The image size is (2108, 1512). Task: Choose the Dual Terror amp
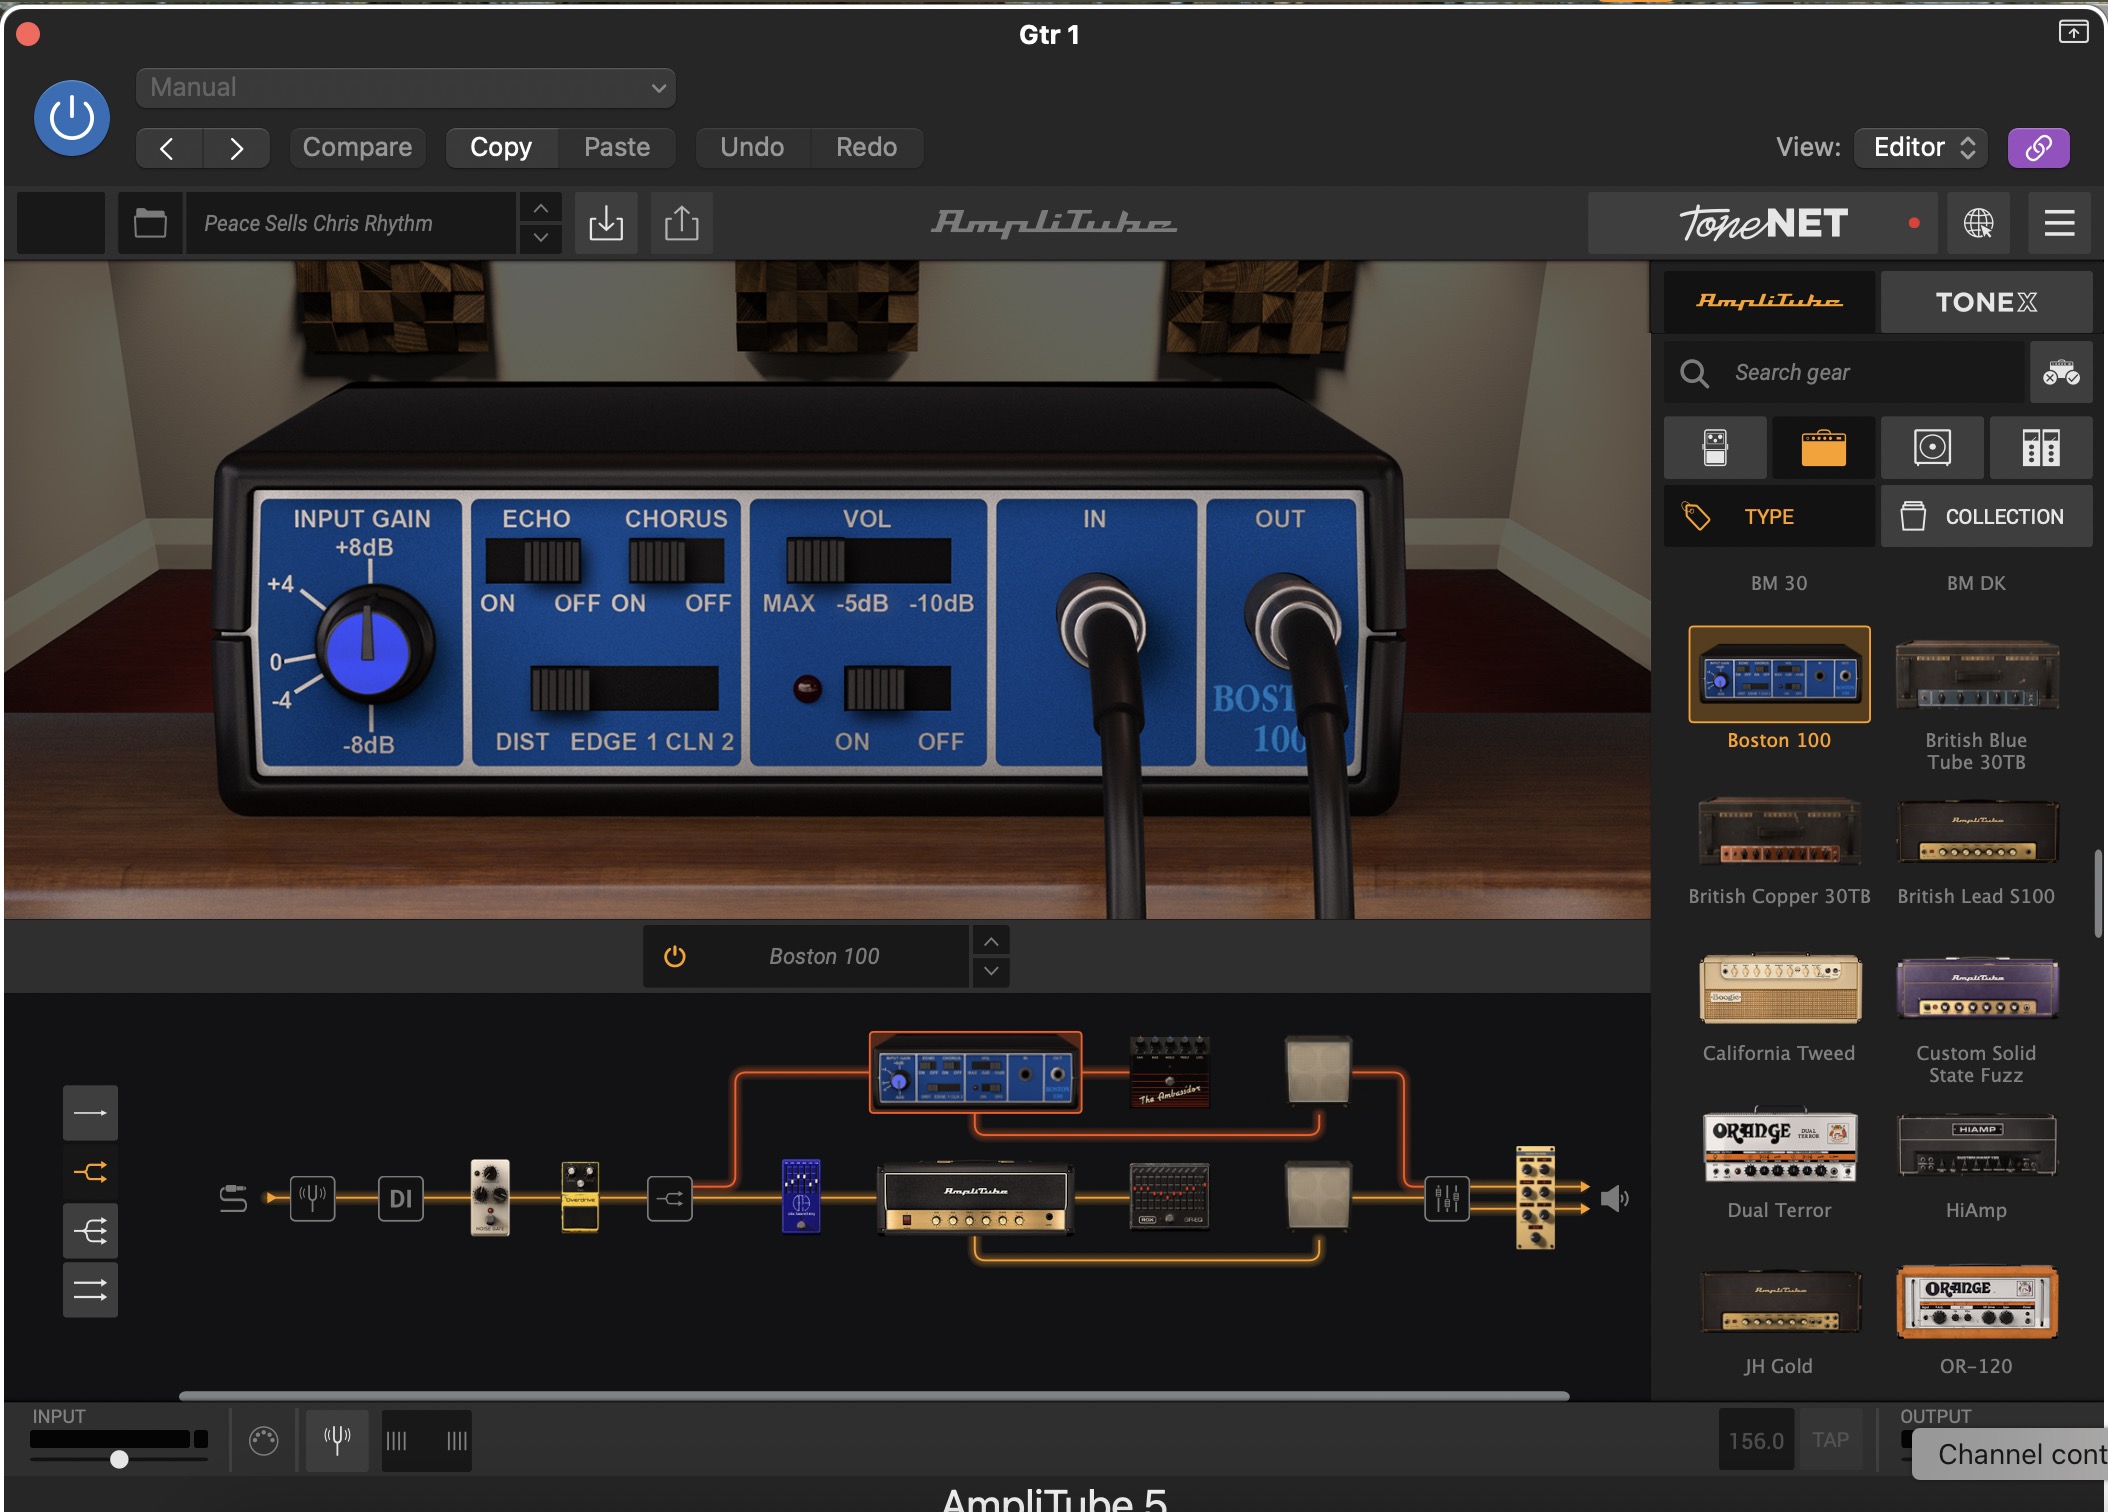1779,1145
